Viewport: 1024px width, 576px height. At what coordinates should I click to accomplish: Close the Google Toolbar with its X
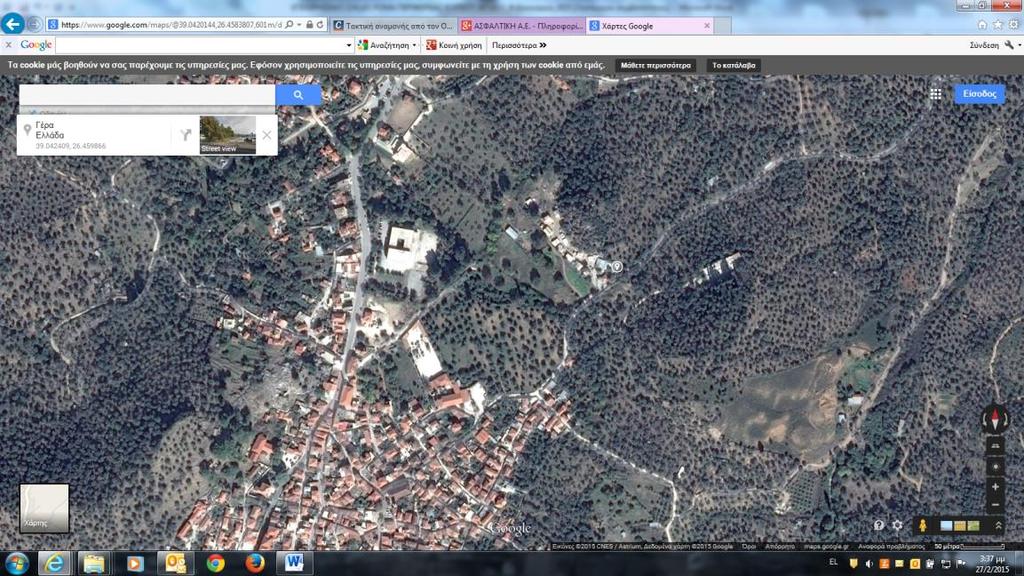click(x=8, y=45)
